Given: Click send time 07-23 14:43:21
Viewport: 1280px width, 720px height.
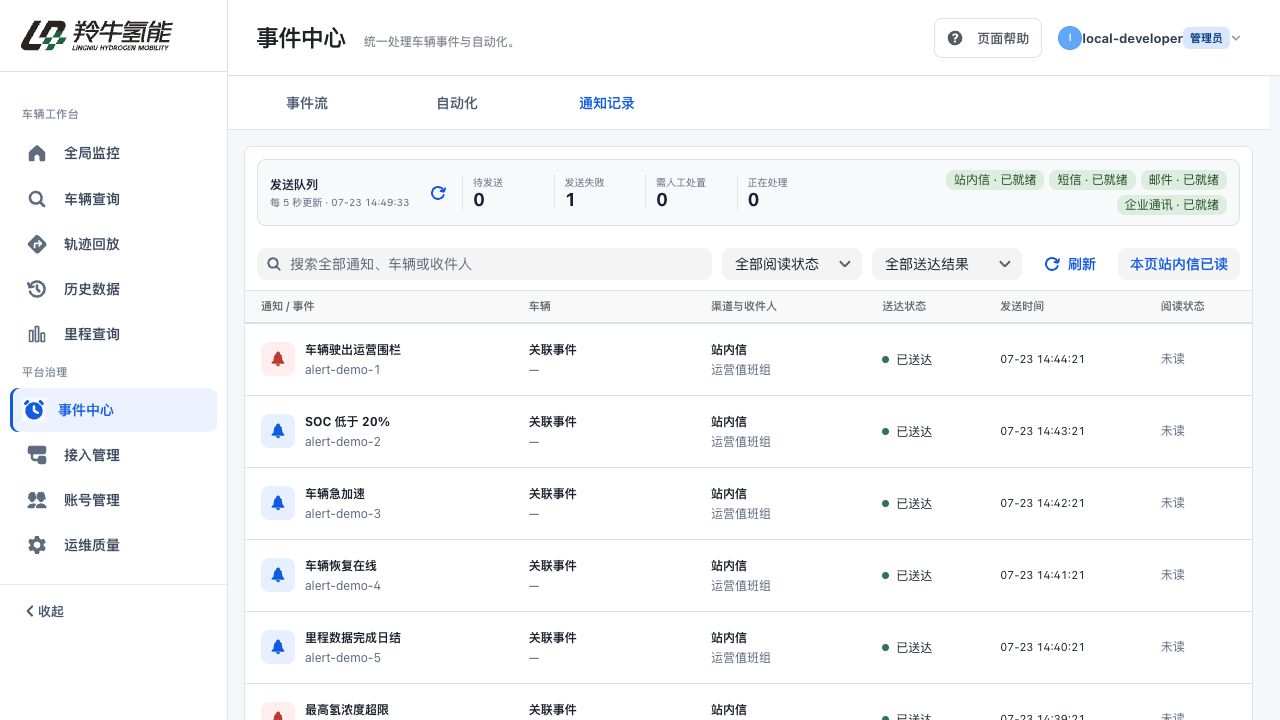Looking at the screenshot, I should click(1042, 431).
